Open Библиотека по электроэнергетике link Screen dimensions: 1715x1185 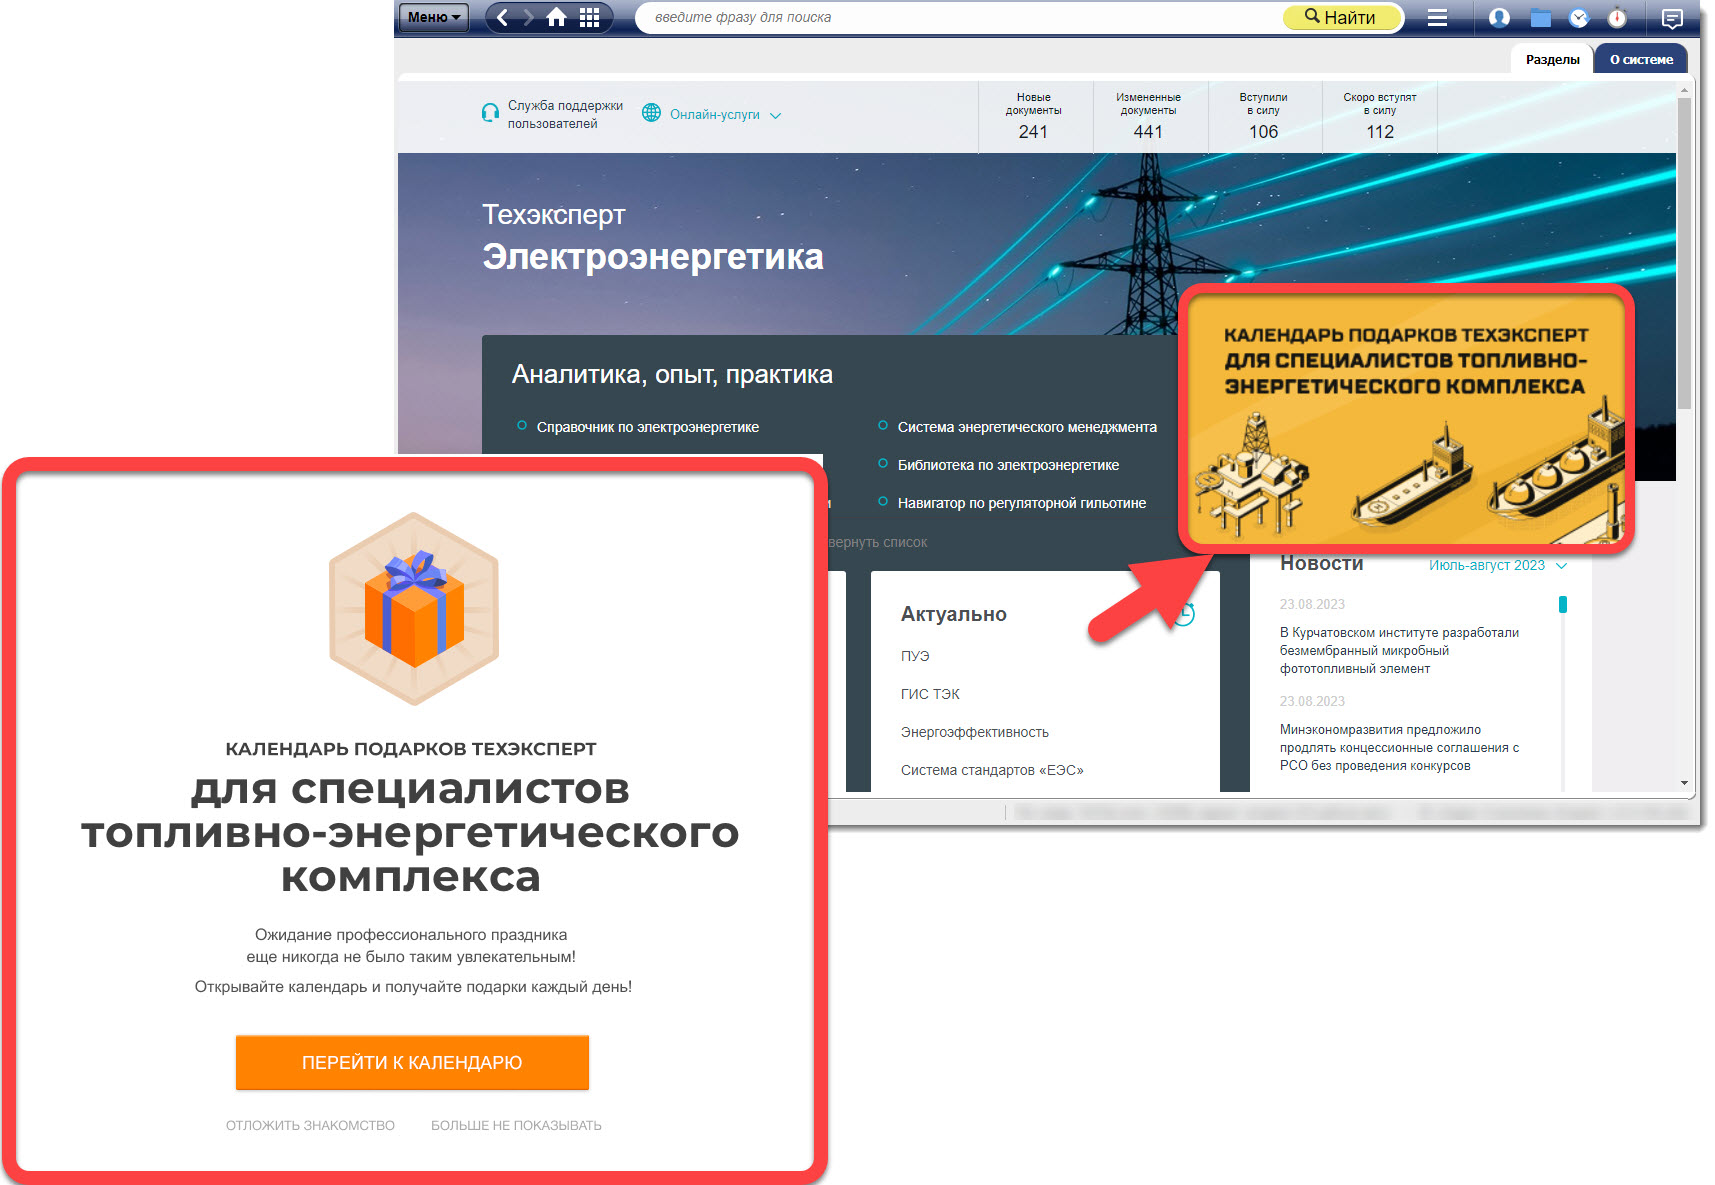click(x=1008, y=465)
